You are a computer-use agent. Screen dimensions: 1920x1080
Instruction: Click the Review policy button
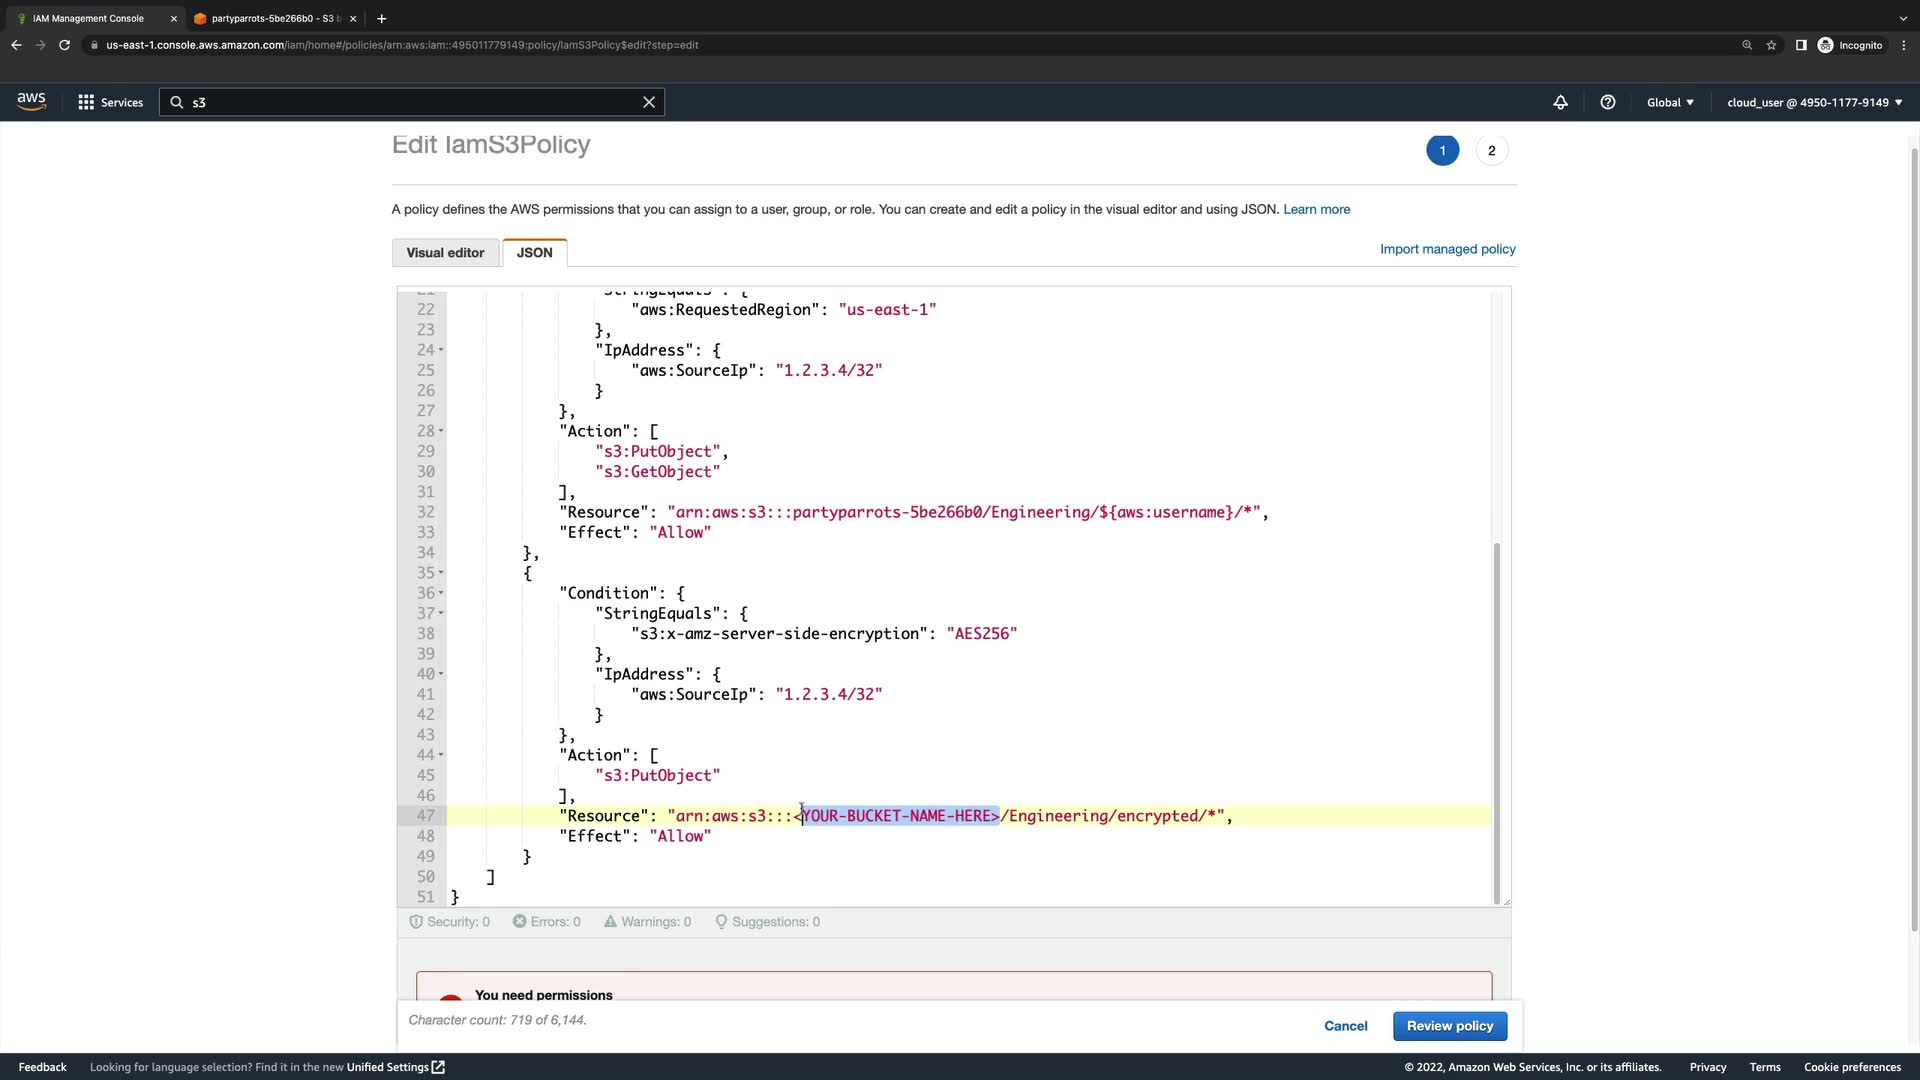coord(1449,1026)
